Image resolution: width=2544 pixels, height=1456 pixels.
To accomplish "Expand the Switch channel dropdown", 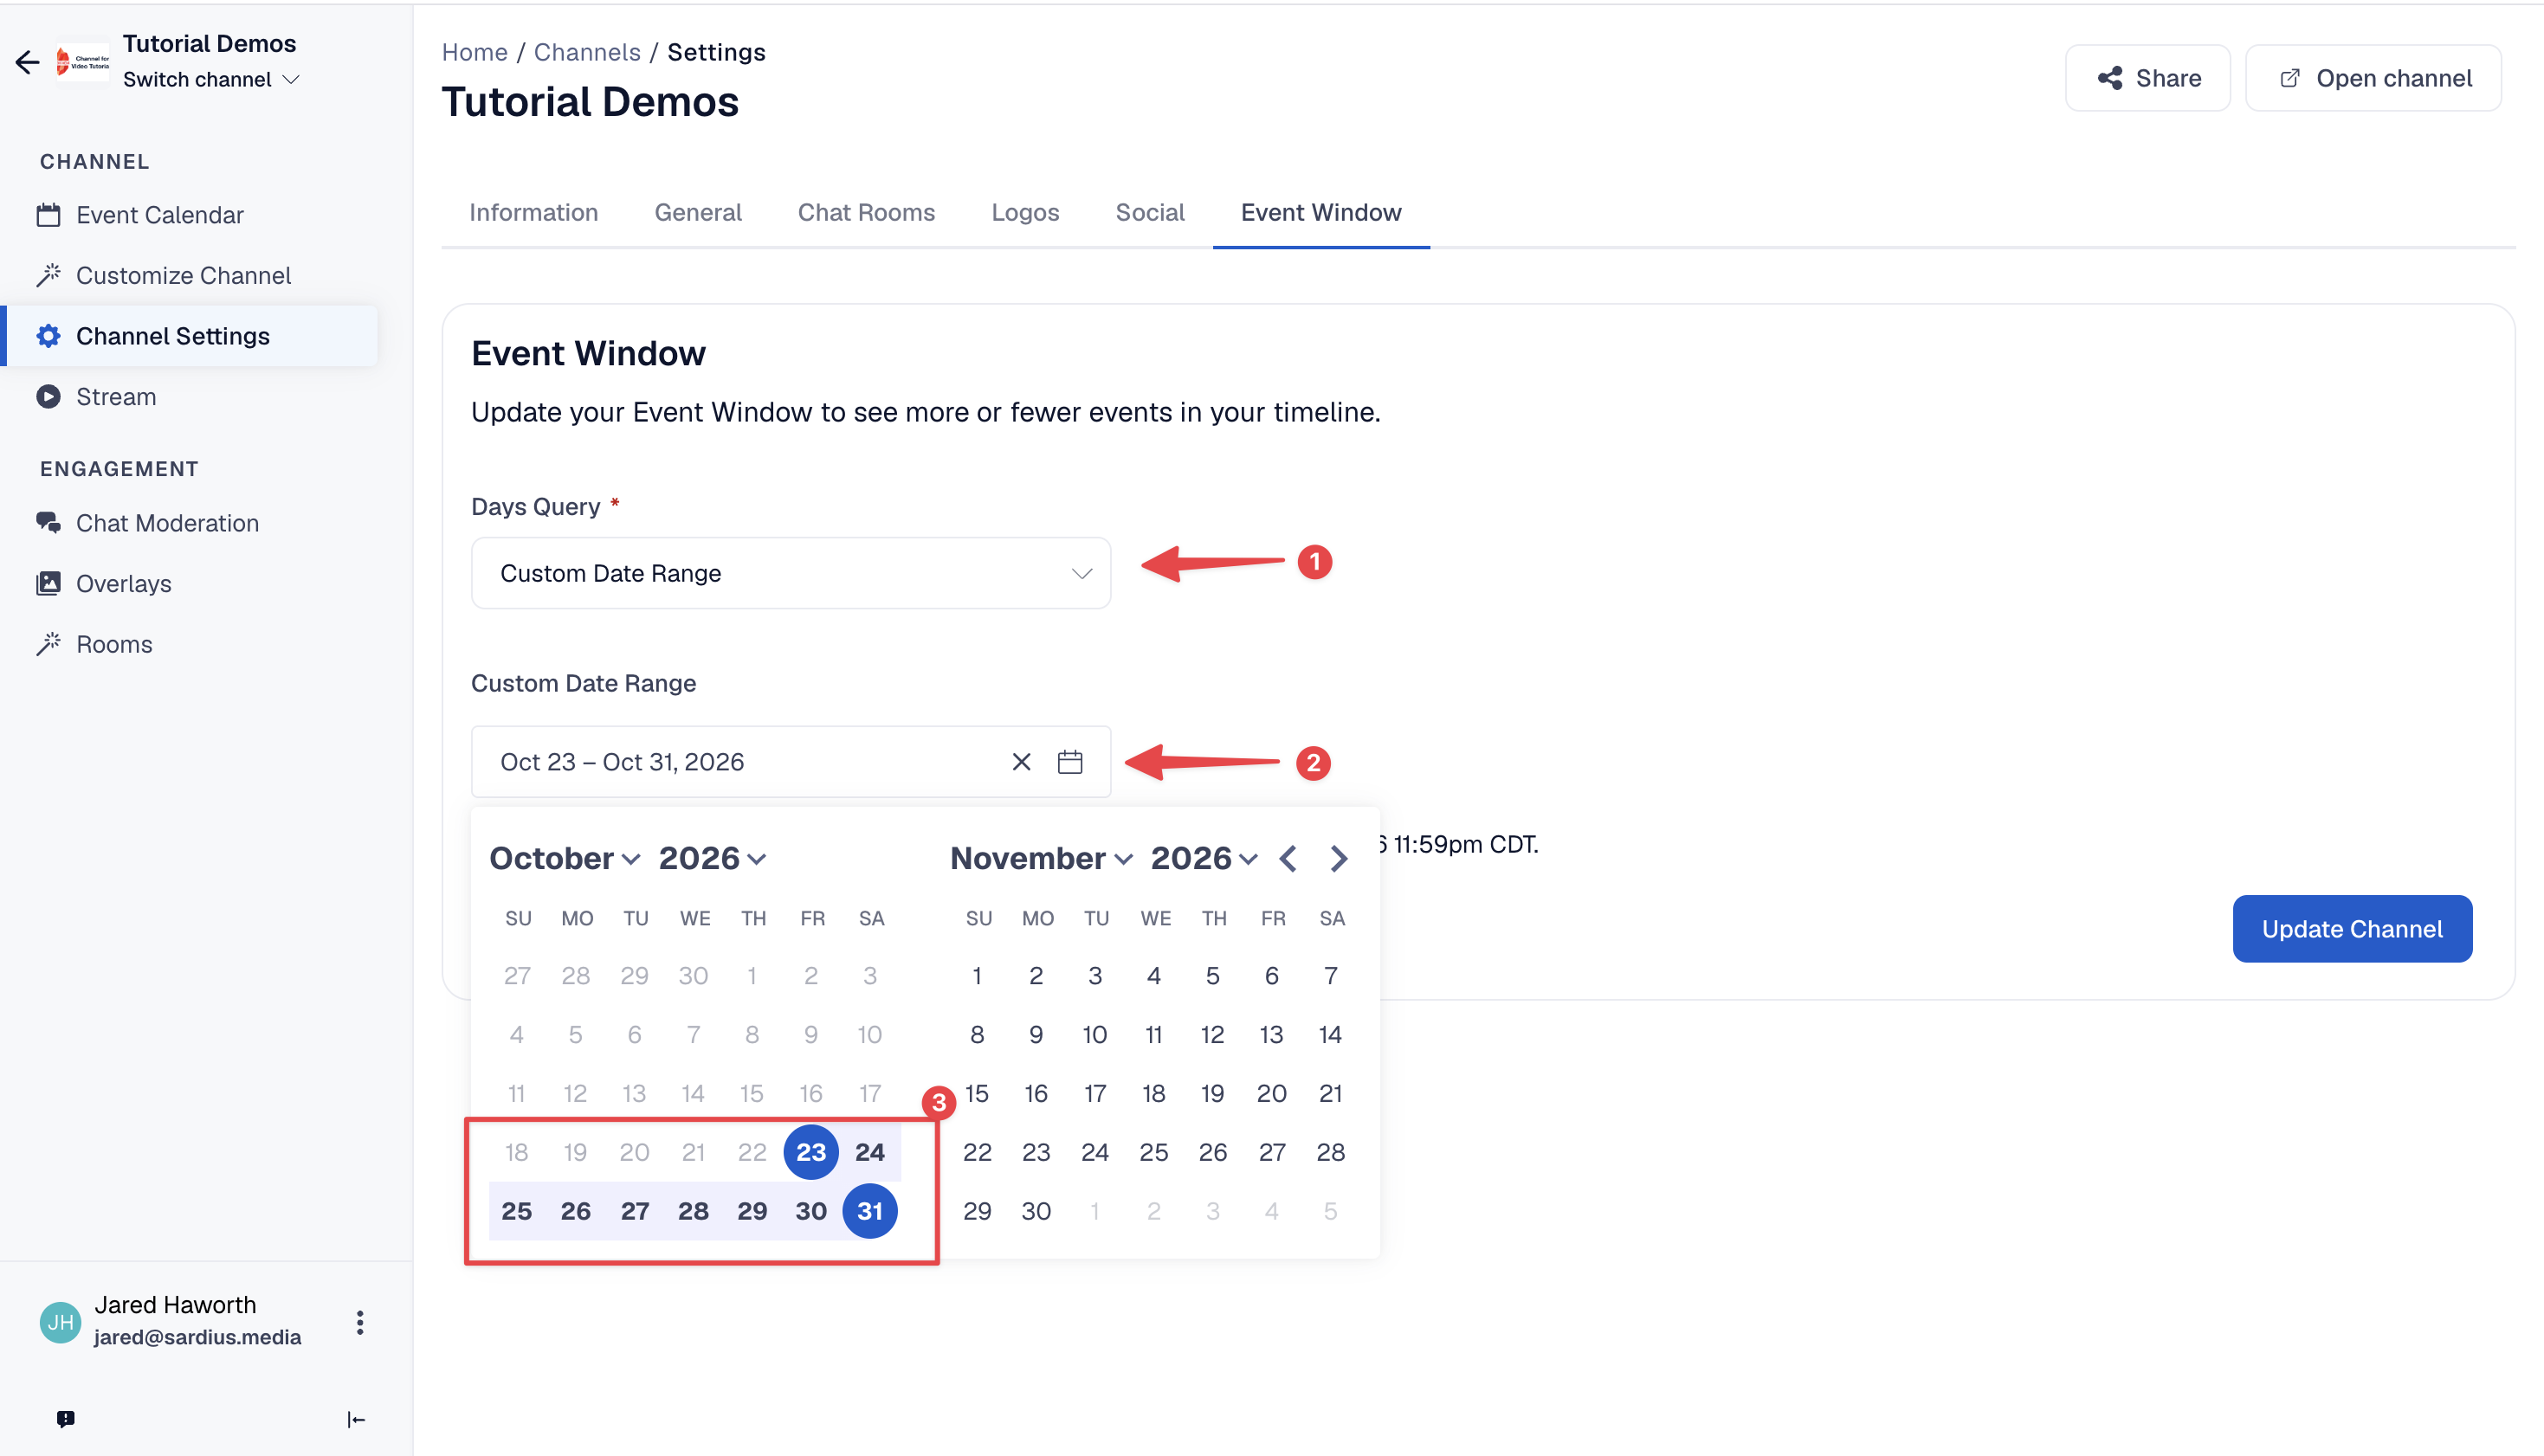I will click(211, 80).
